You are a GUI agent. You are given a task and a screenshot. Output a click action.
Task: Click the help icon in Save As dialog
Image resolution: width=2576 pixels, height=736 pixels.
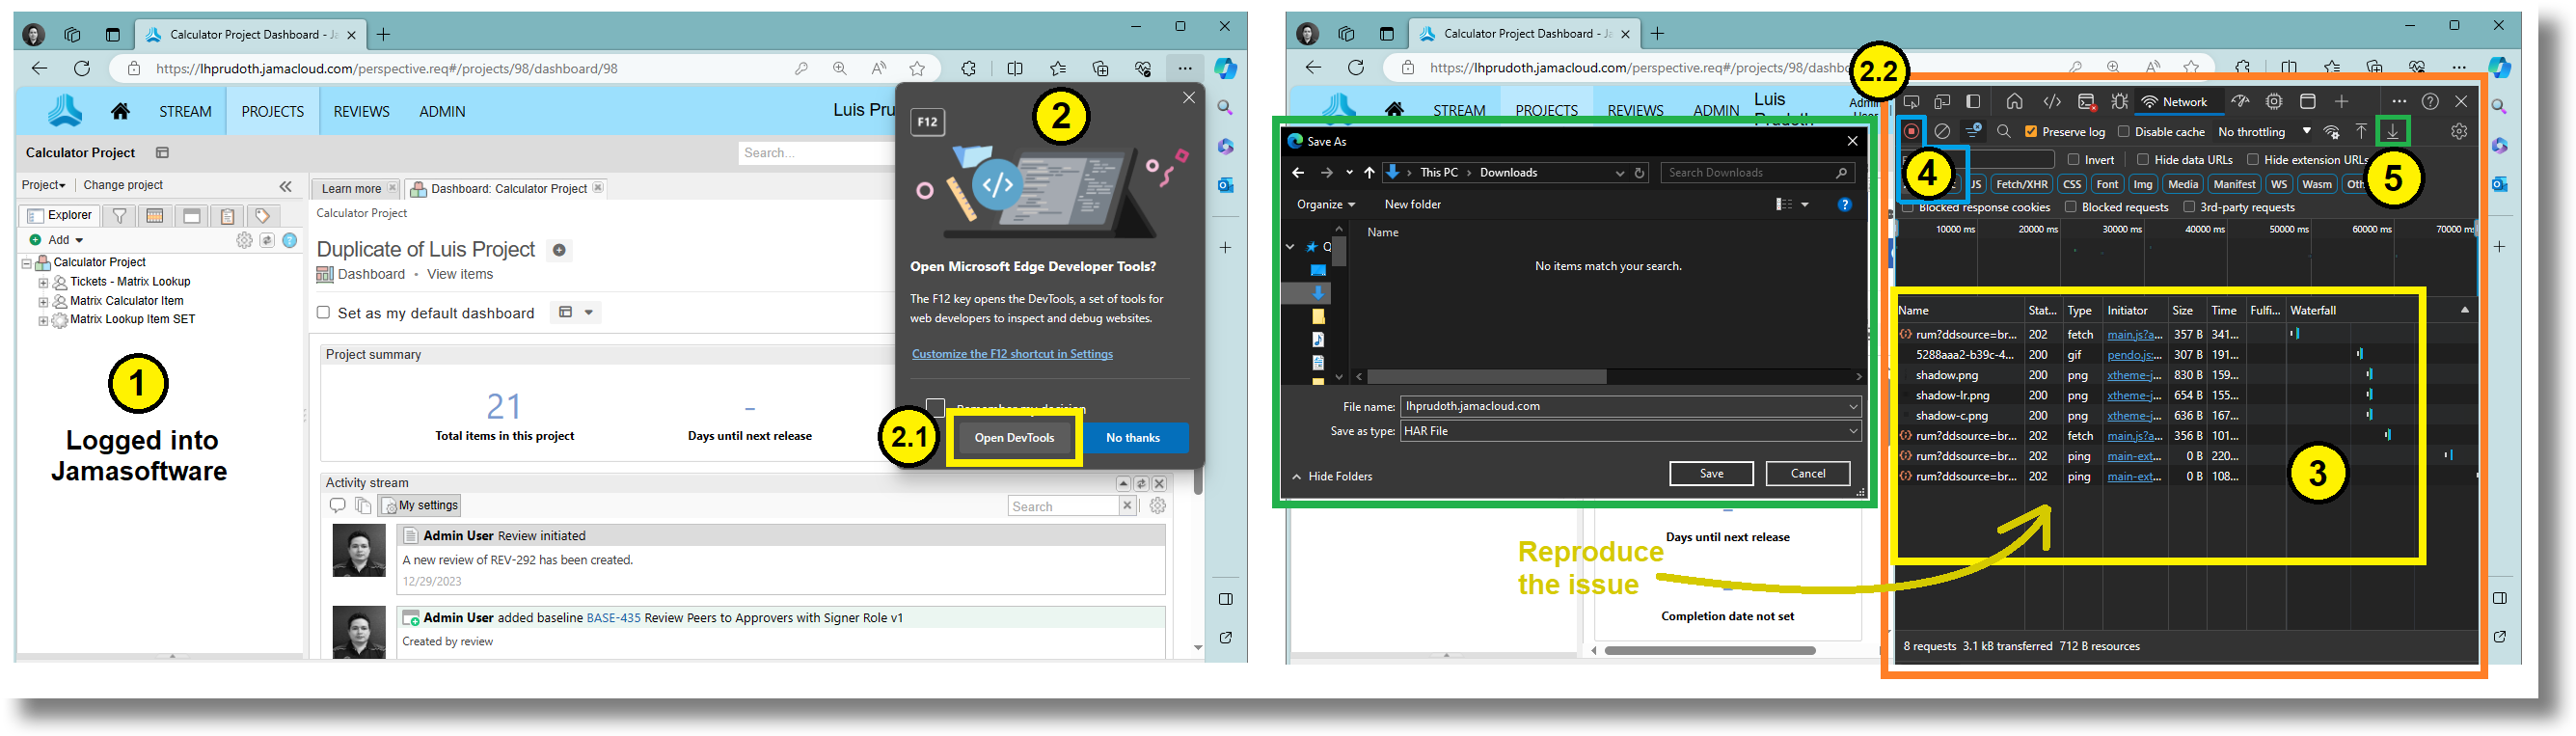pyautogui.click(x=1844, y=204)
